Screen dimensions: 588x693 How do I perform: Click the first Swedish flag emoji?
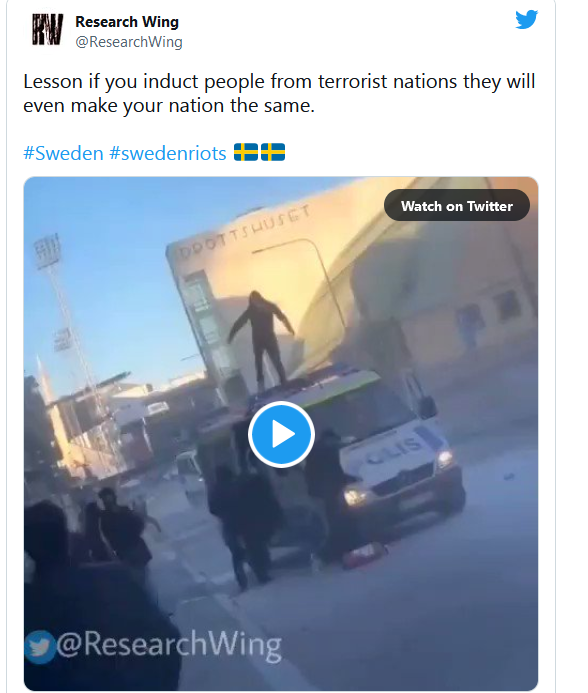click(x=246, y=152)
